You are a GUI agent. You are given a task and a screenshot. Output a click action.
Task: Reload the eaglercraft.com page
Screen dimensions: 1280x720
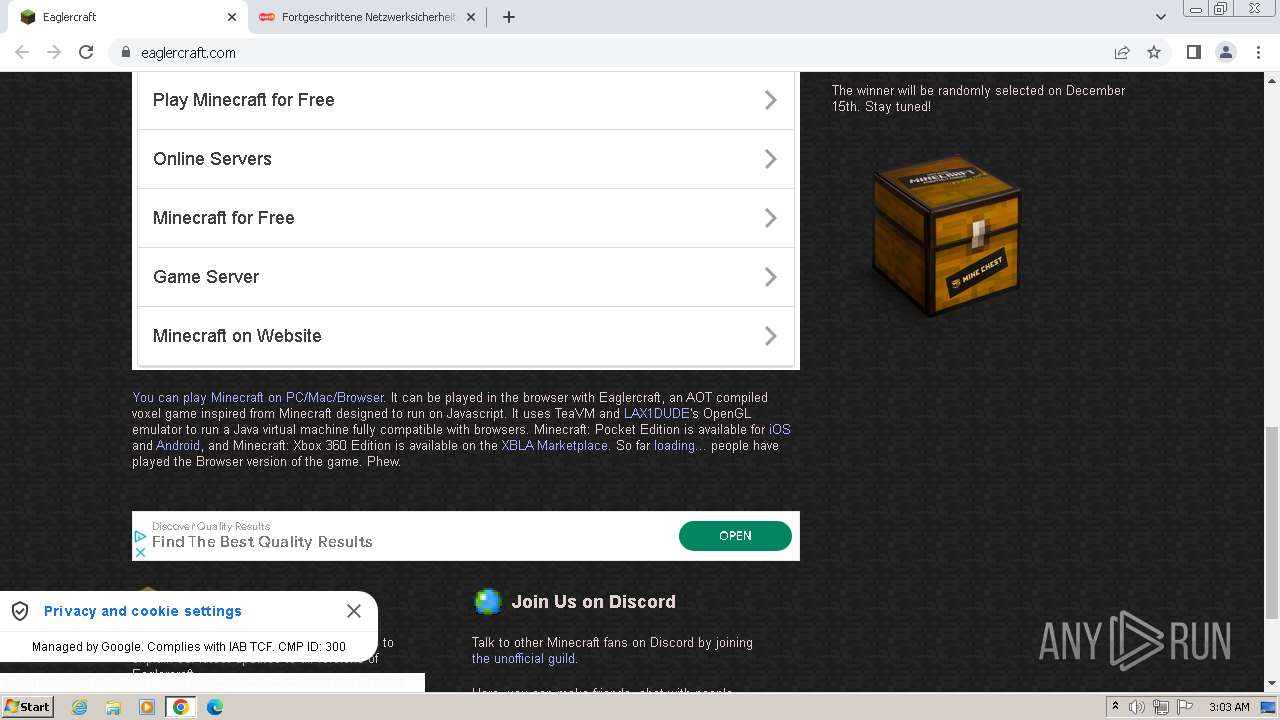pyautogui.click(x=86, y=52)
